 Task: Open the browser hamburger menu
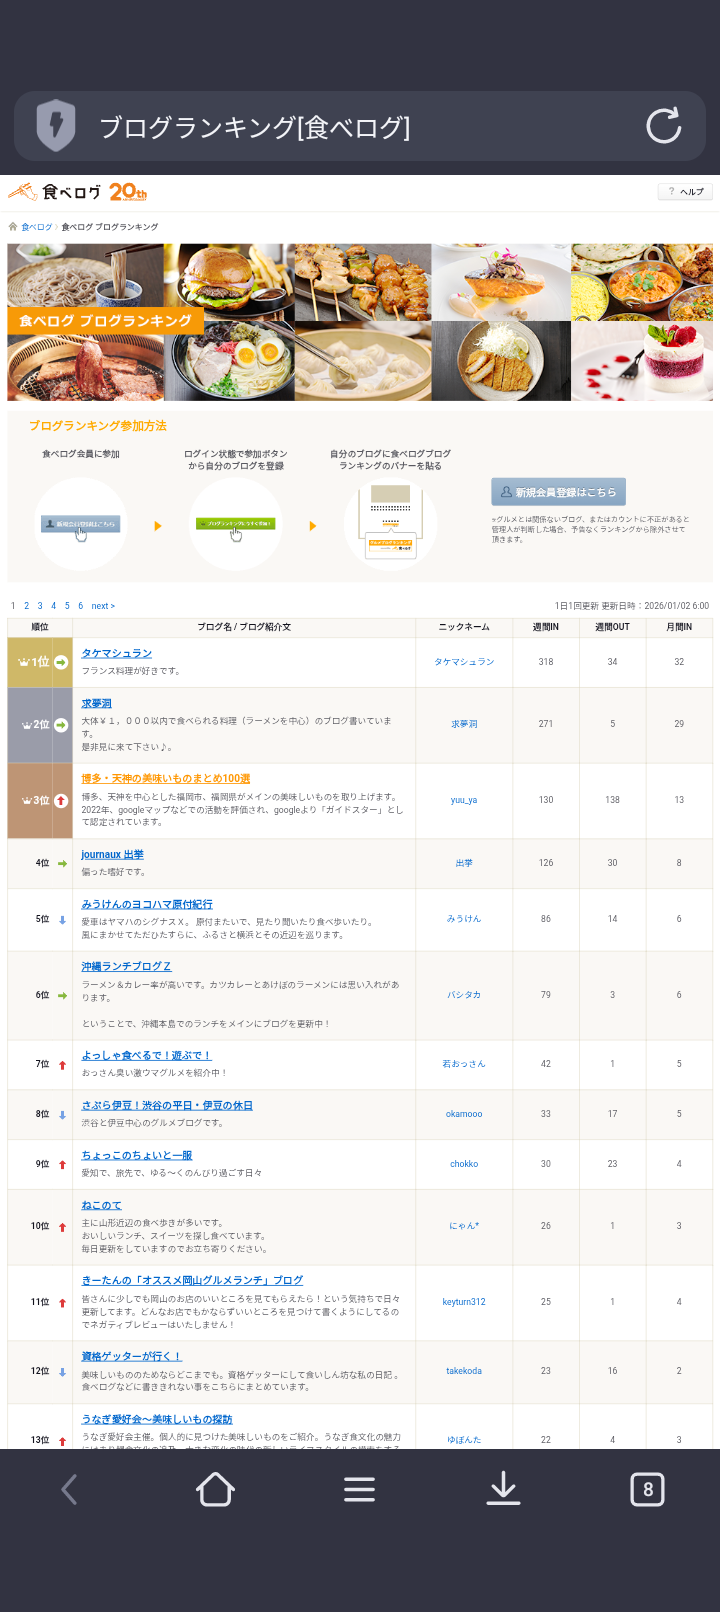tap(359, 1490)
